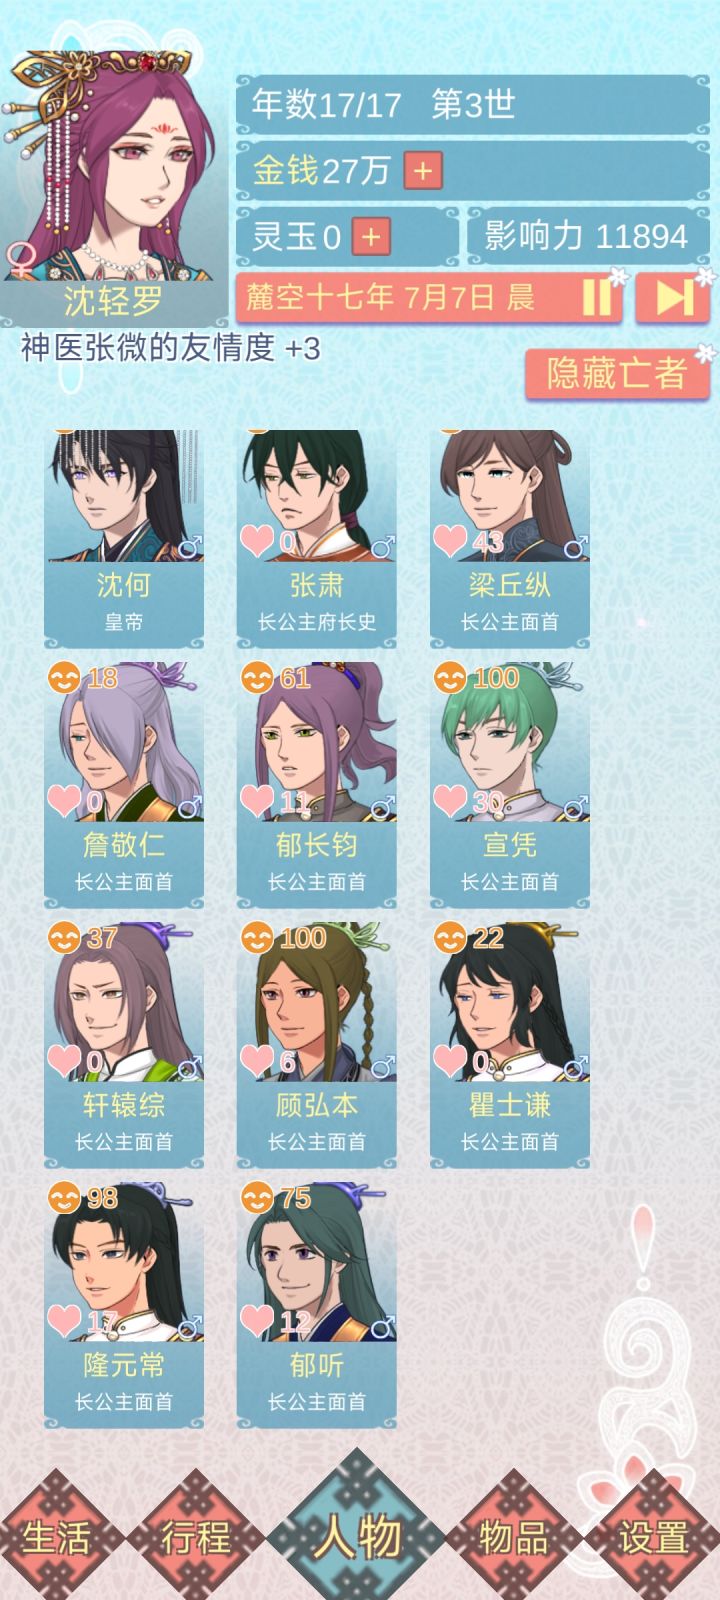
Task: Click smiley mood icon on 顾弘本 card
Action: click(x=257, y=938)
